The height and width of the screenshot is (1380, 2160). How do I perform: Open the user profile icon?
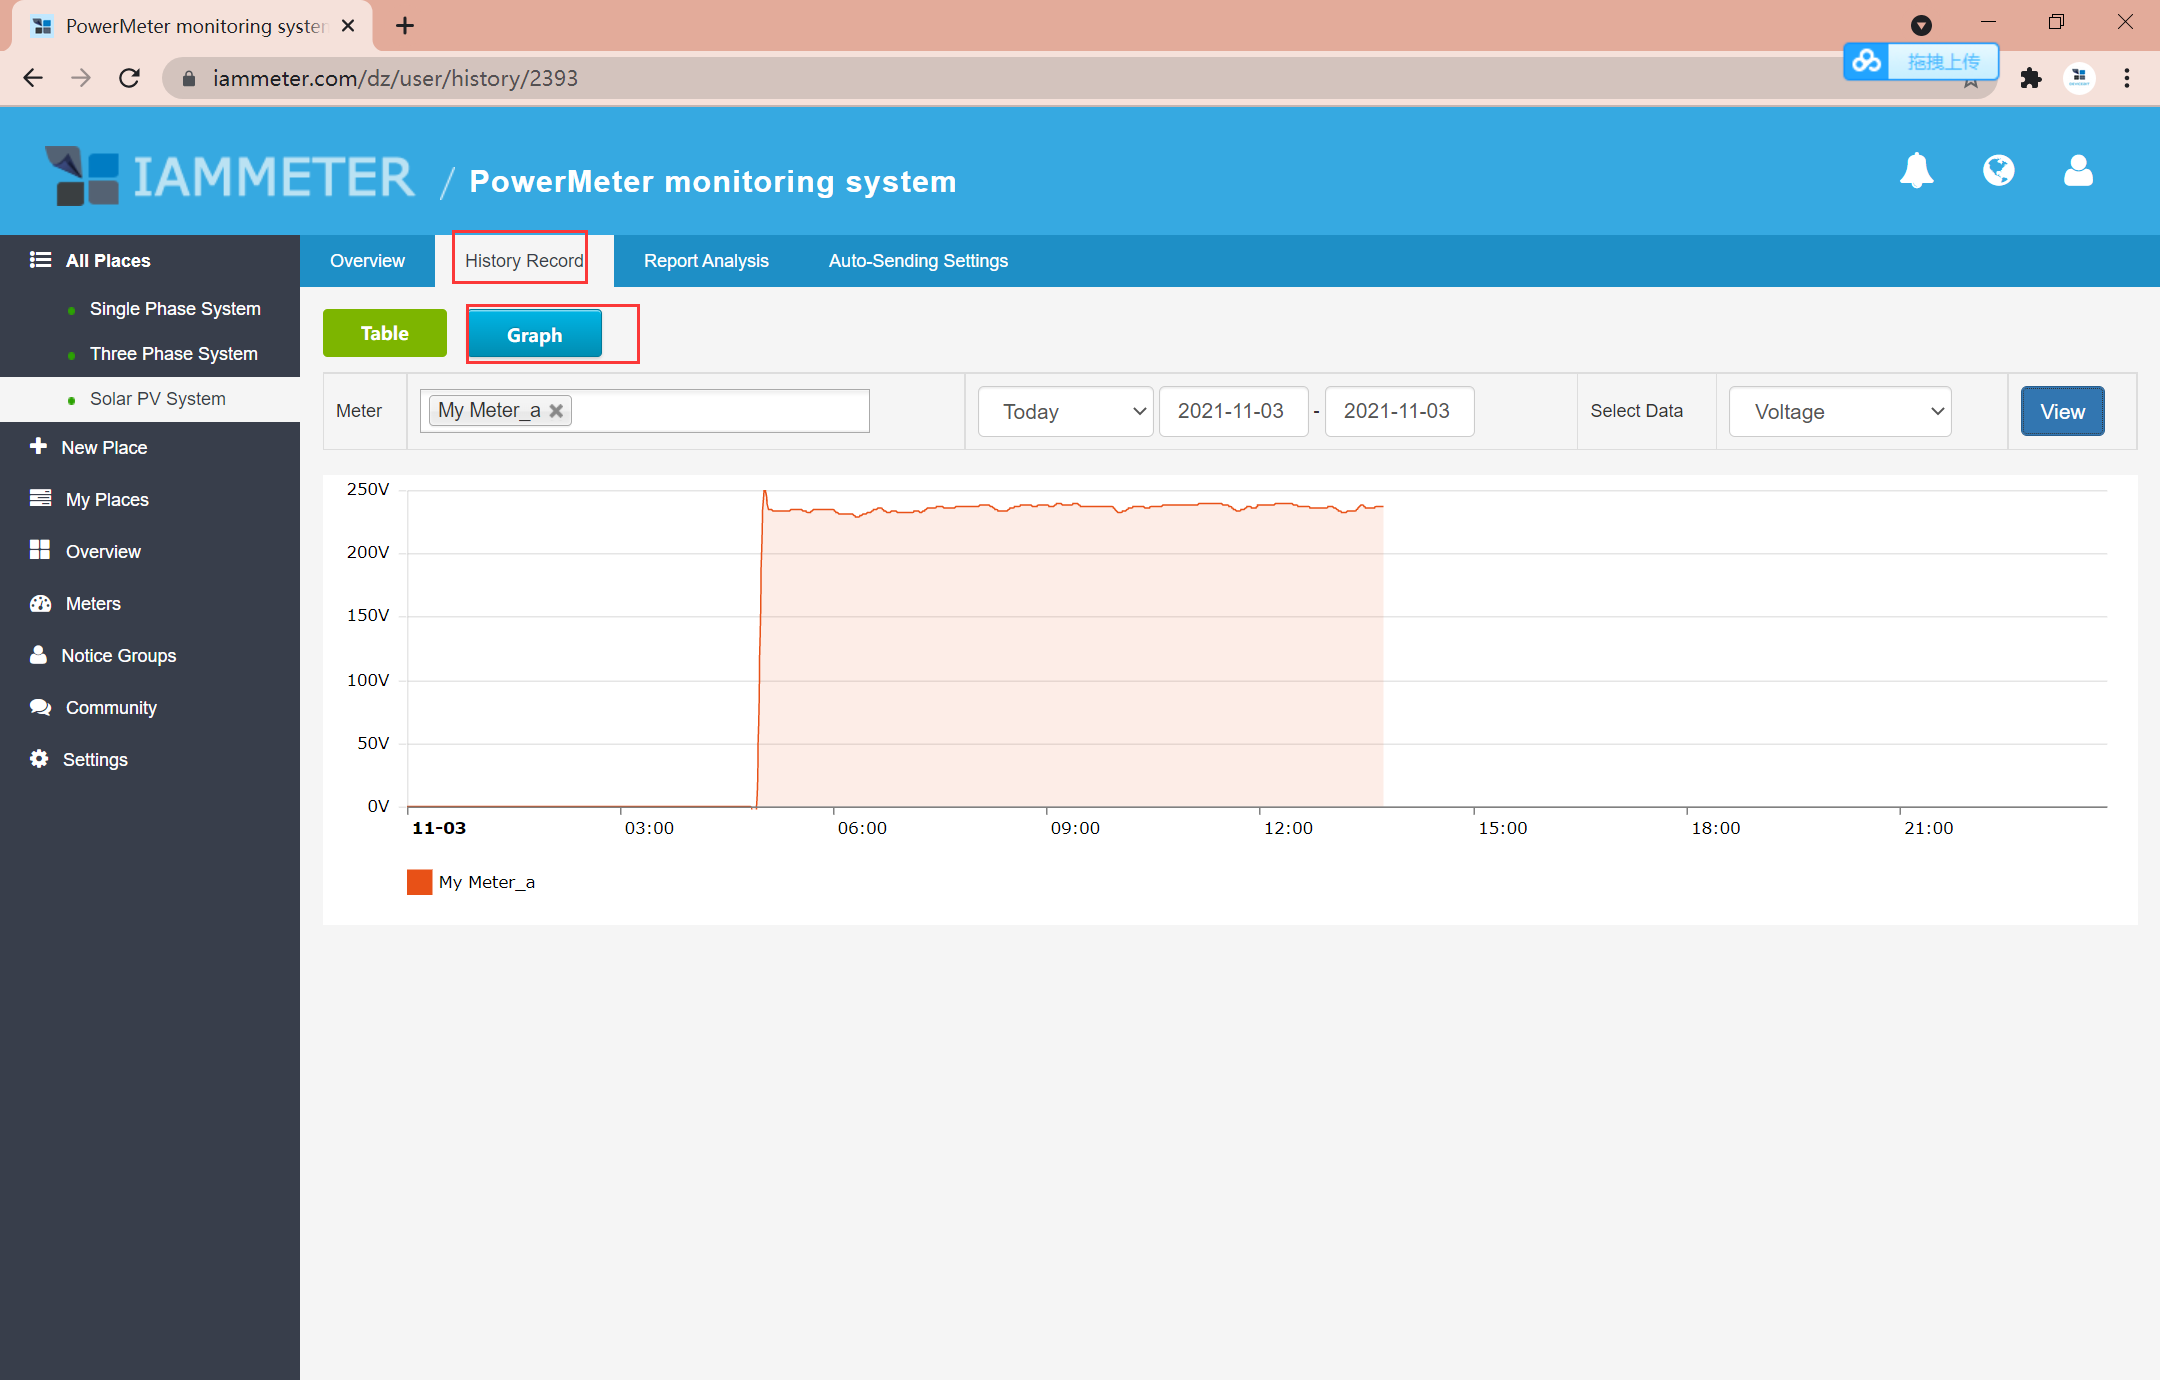[x=2078, y=171]
